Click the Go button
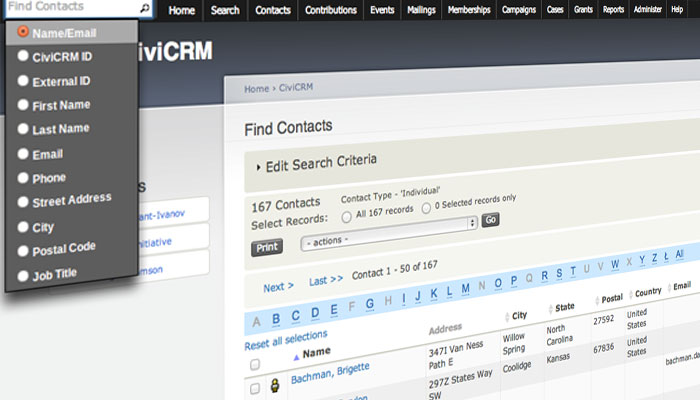Viewport: 700px width, 400px height. 490,220
